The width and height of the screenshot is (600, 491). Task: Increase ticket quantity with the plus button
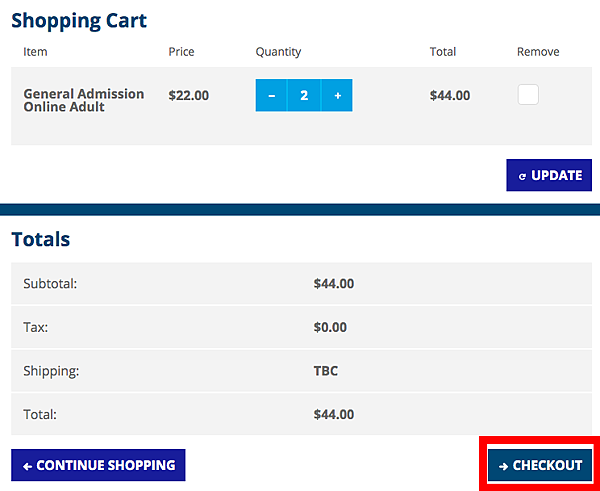(x=337, y=96)
